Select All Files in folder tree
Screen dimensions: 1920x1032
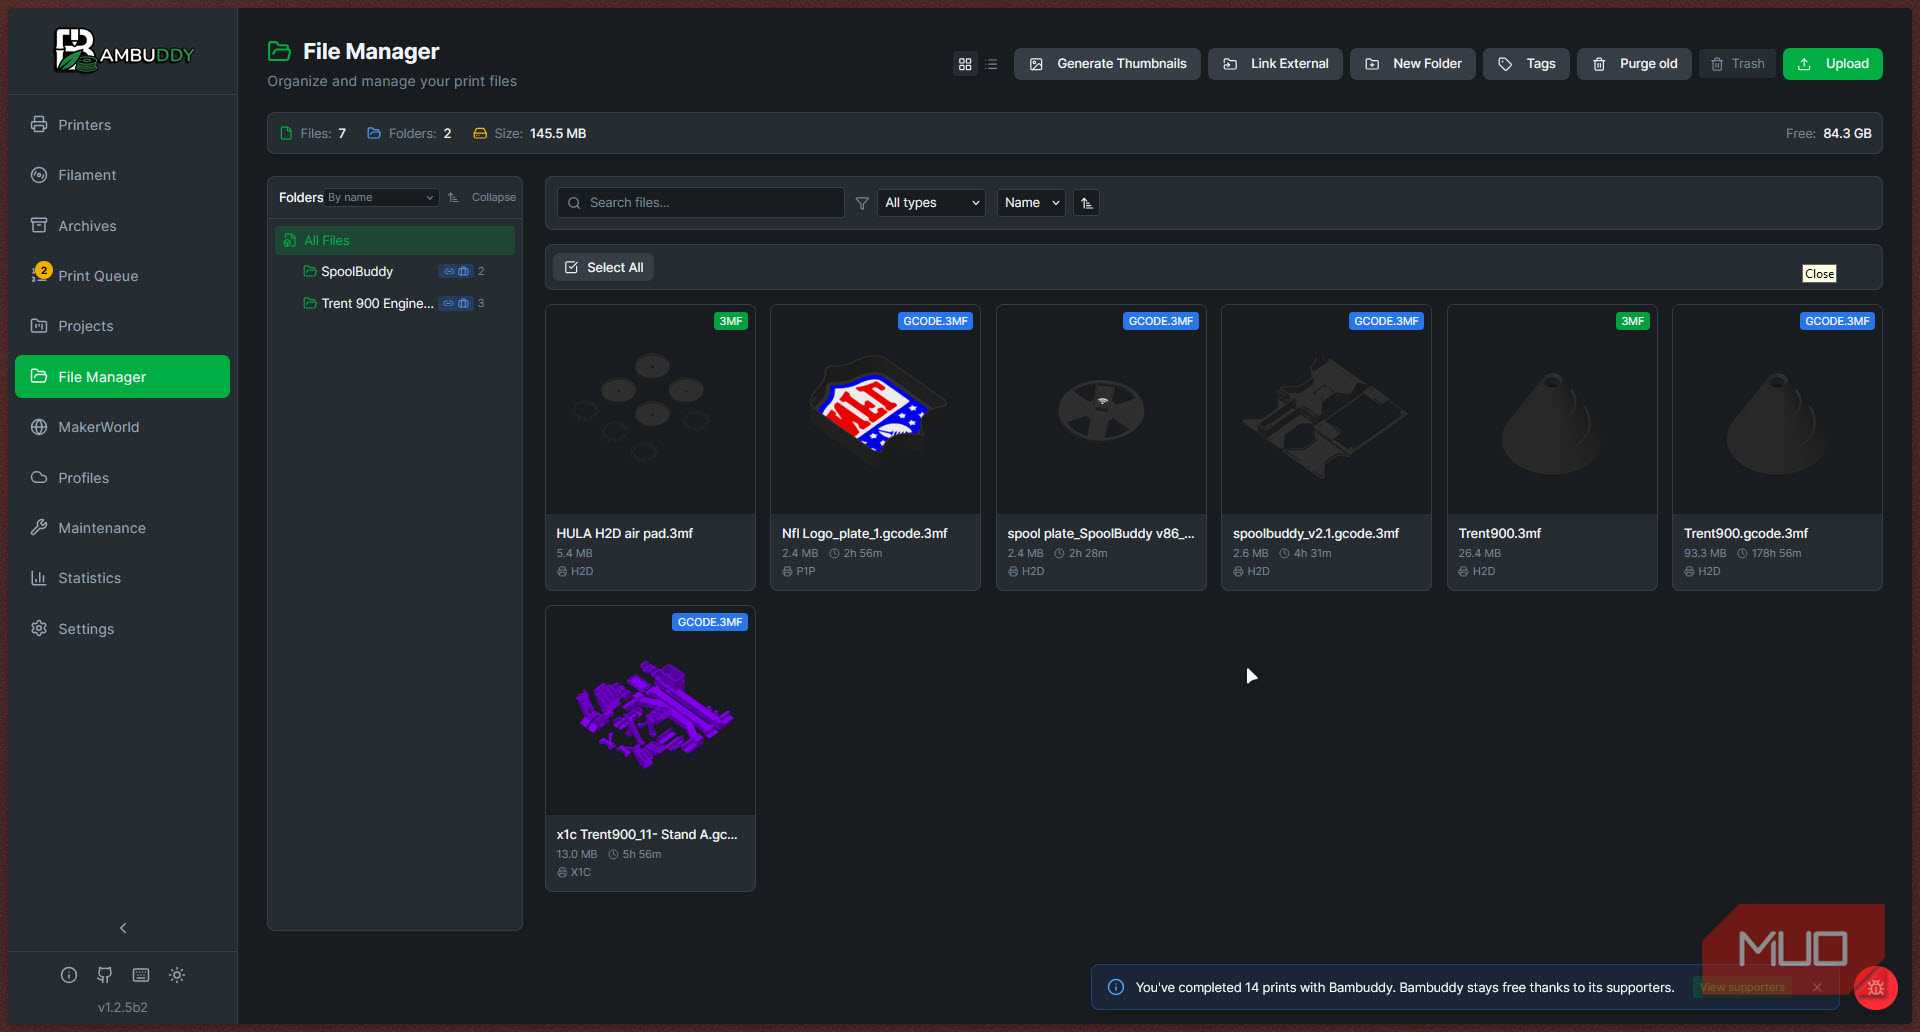tap(395, 240)
